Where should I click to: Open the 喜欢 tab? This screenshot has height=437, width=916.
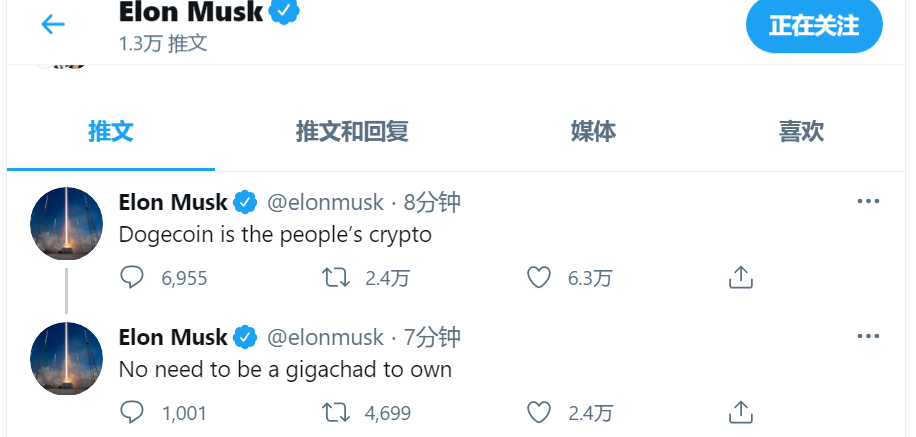801,131
